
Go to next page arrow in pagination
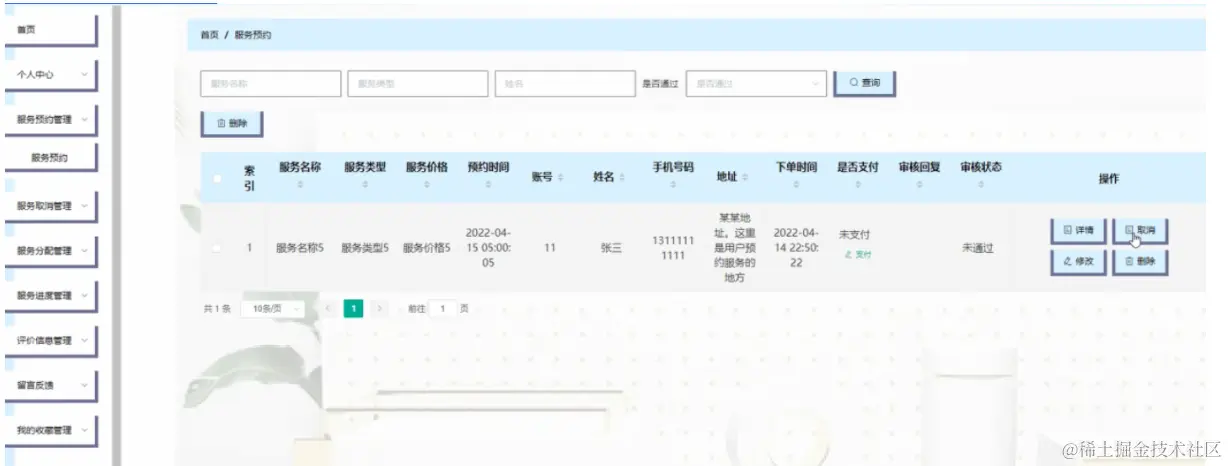coord(379,309)
